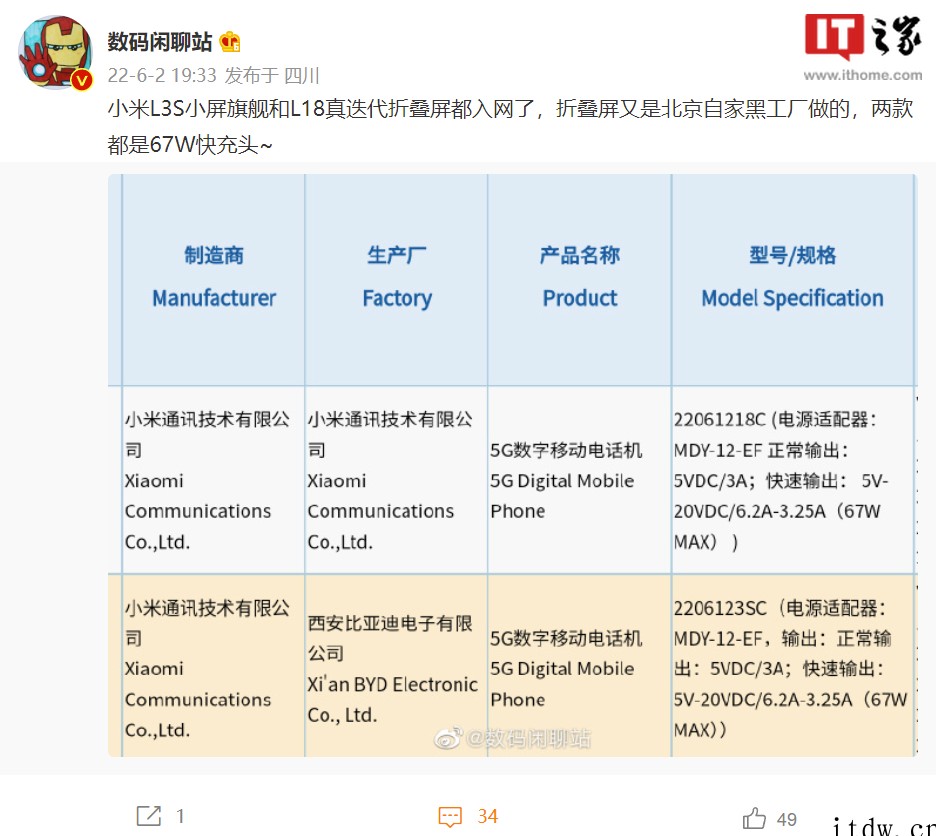936x836 pixels.
Task: Click the Model Specification column header
Action: (x=793, y=280)
